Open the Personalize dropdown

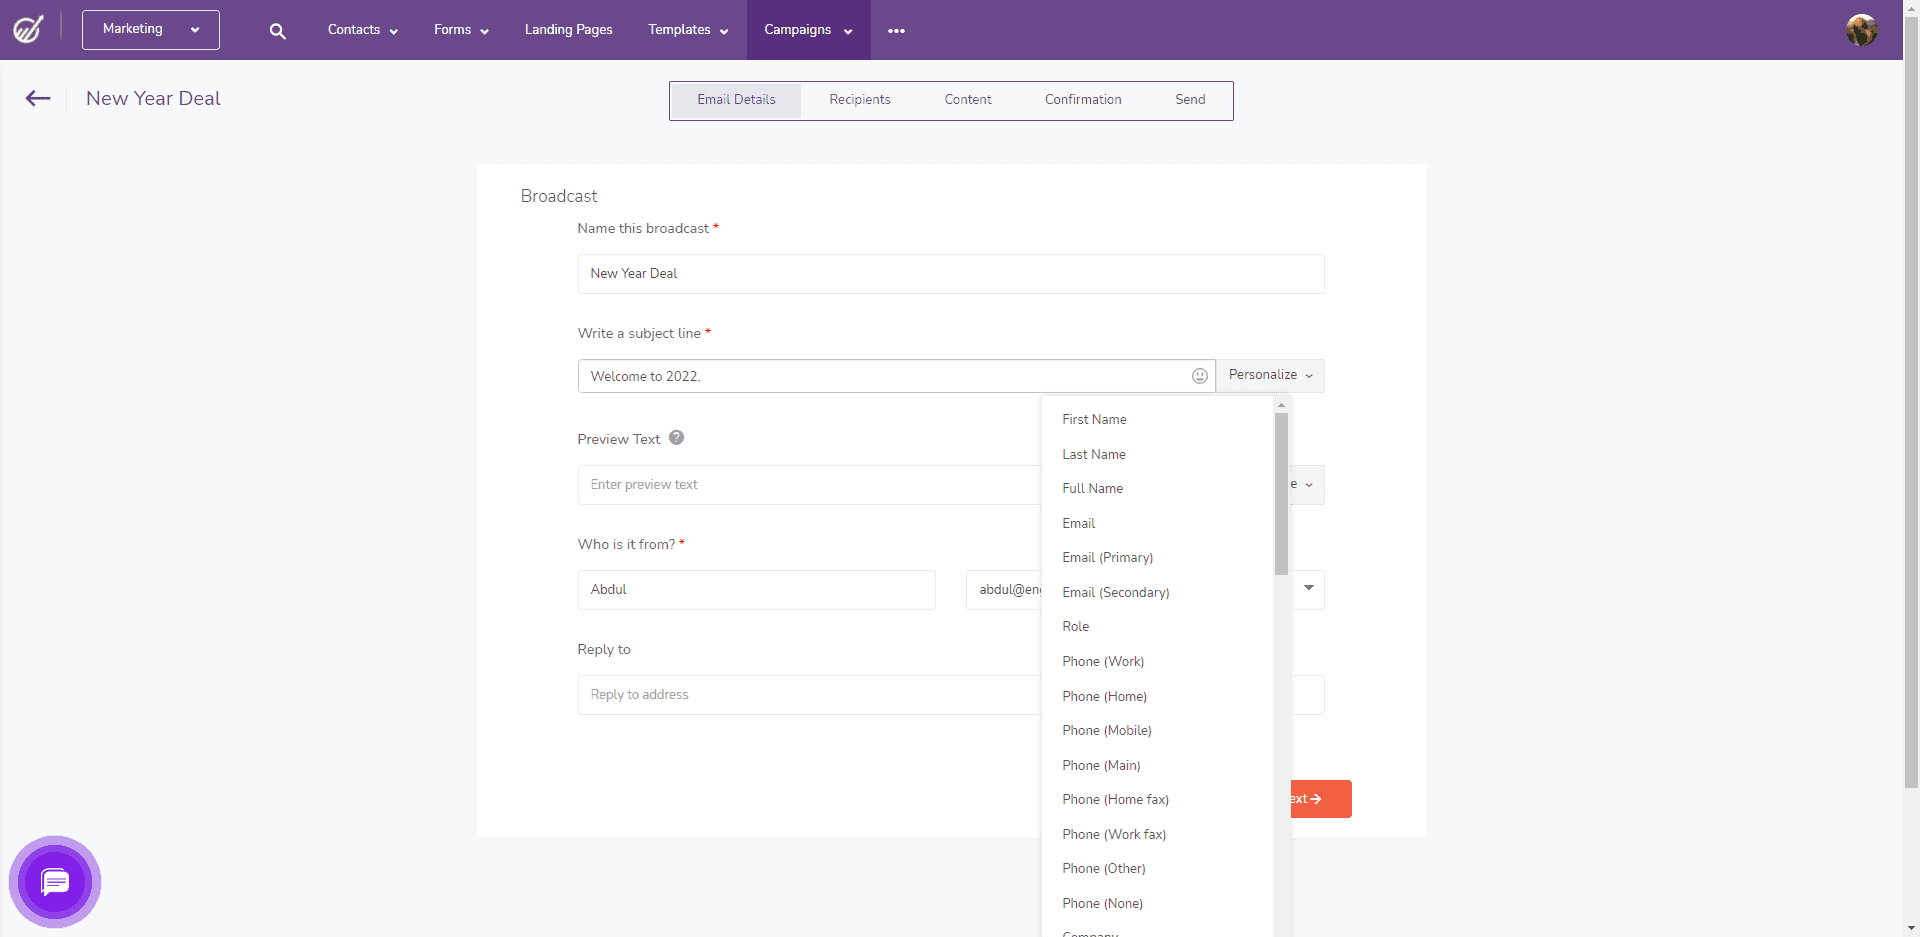coord(1269,375)
